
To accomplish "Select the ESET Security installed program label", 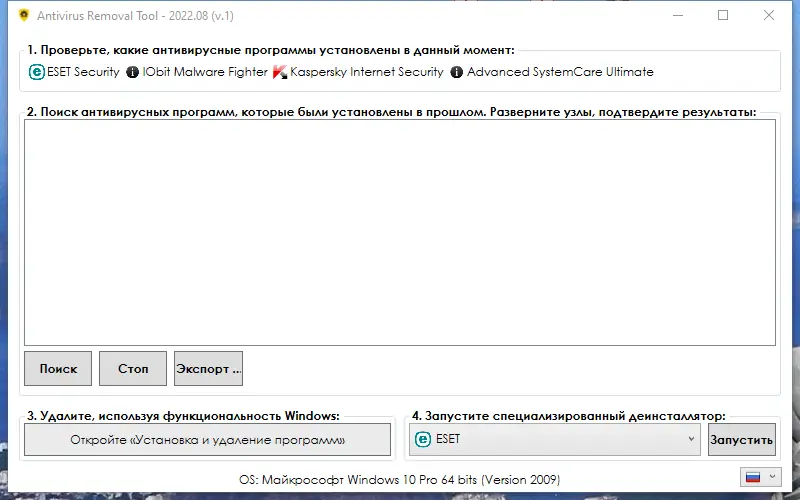I will click(83, 72).
